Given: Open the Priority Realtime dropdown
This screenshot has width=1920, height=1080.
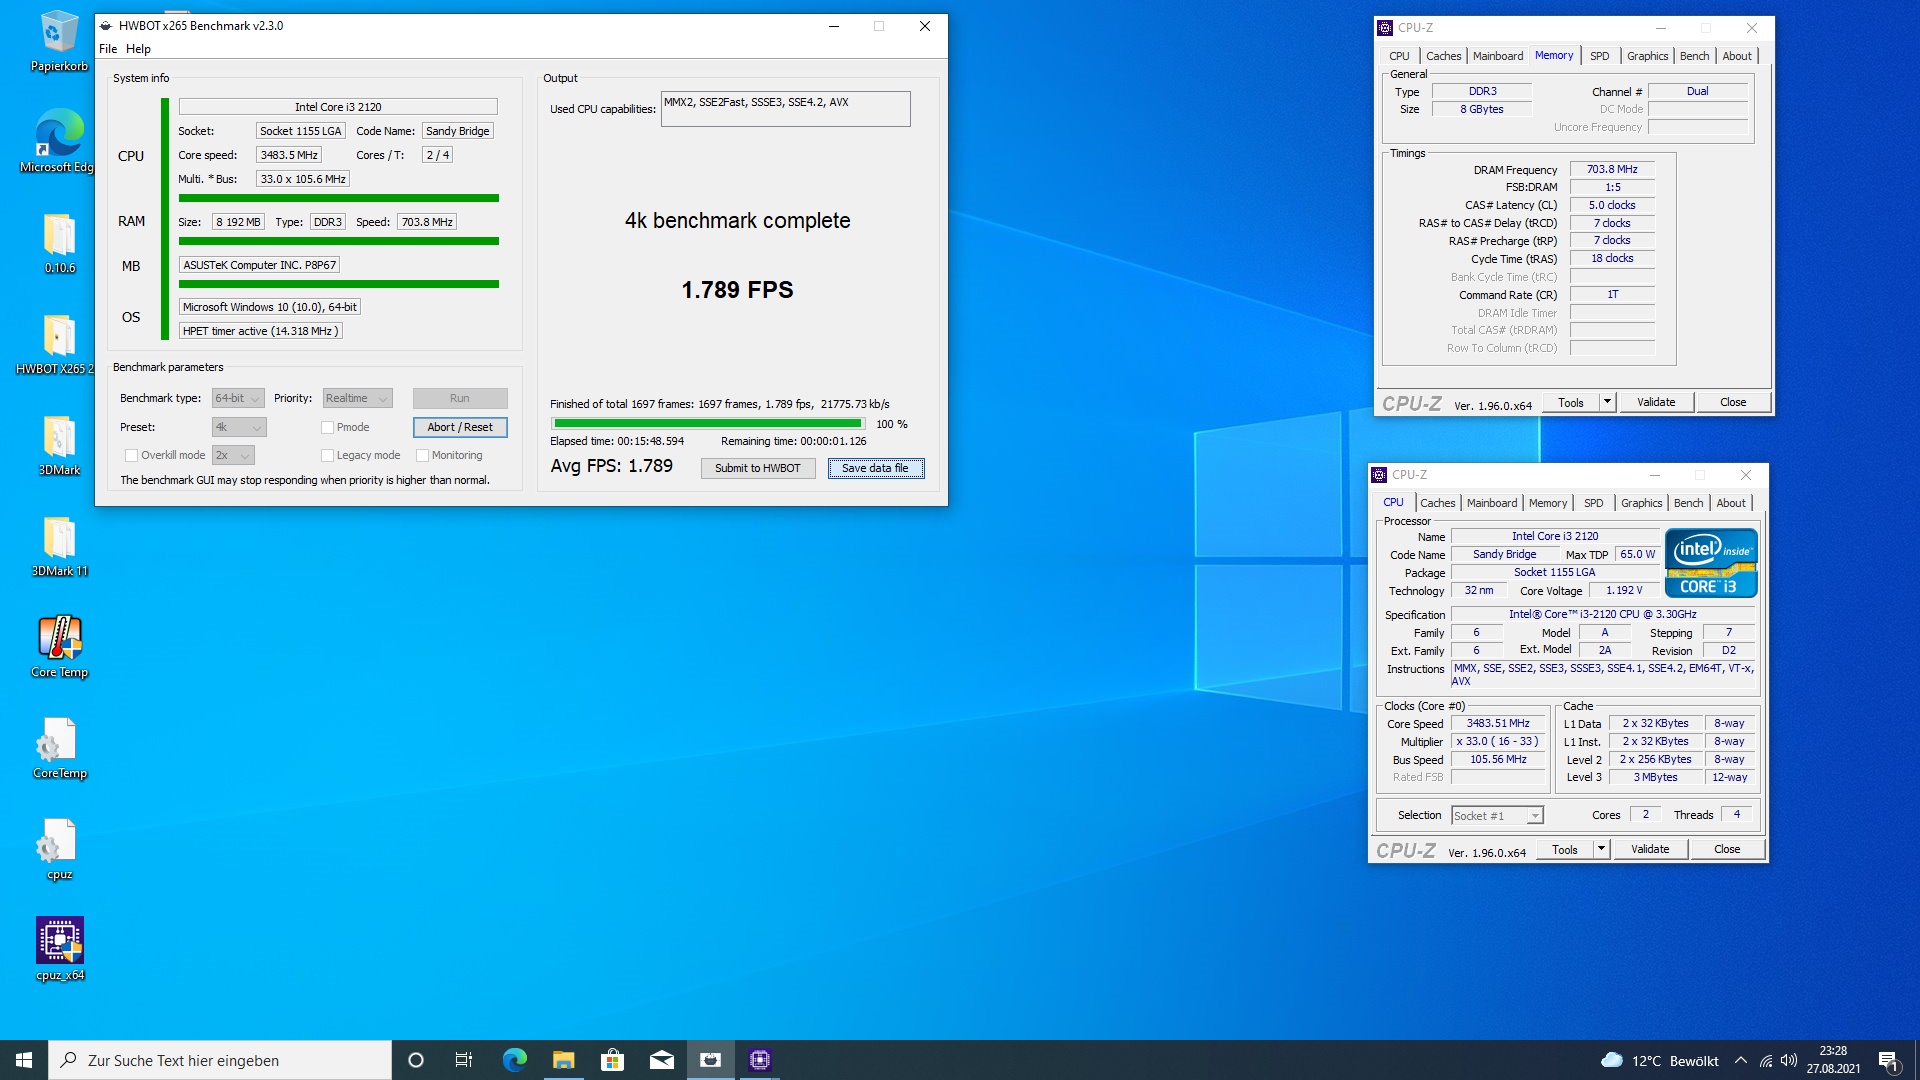Looking at the screenshot, I should tap(357, 398).
